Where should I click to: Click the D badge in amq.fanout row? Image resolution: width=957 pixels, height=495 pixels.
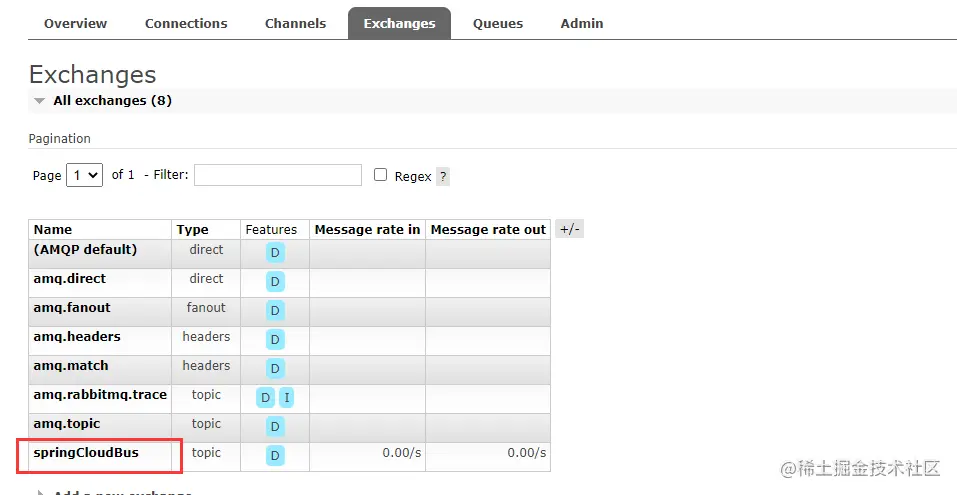click(x=275, y=311)
